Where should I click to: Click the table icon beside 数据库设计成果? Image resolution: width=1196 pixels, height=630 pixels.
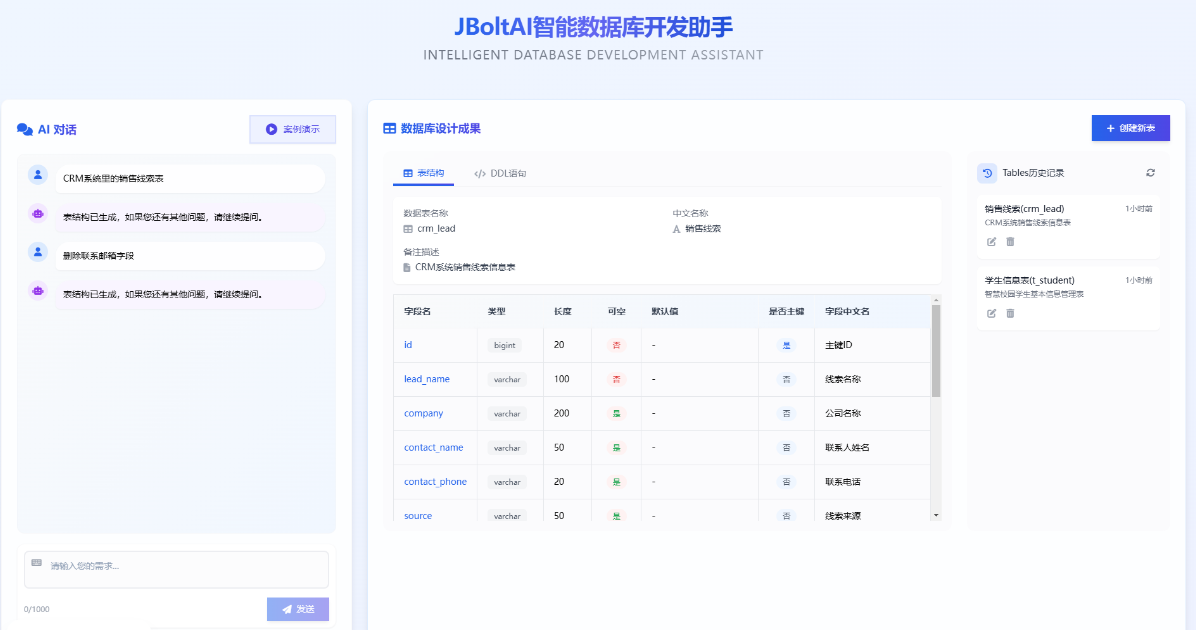389,129
